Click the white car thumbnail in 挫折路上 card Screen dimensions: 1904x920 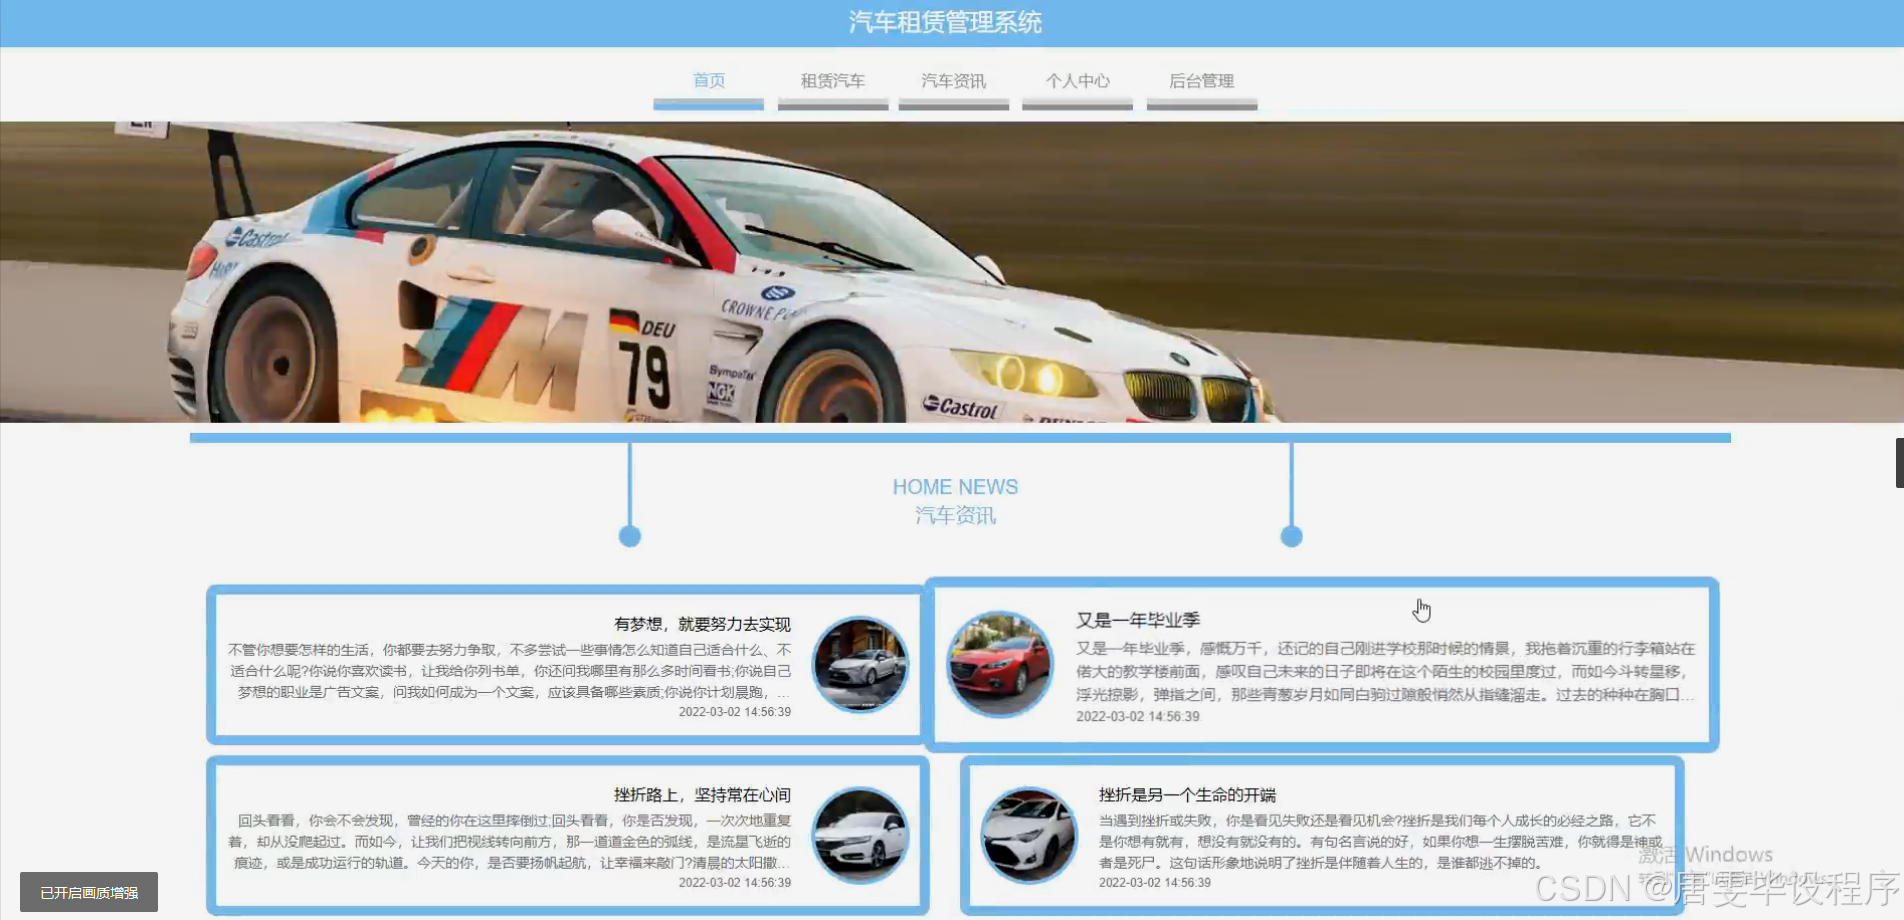pyautogui.click(x=860, y=836)
